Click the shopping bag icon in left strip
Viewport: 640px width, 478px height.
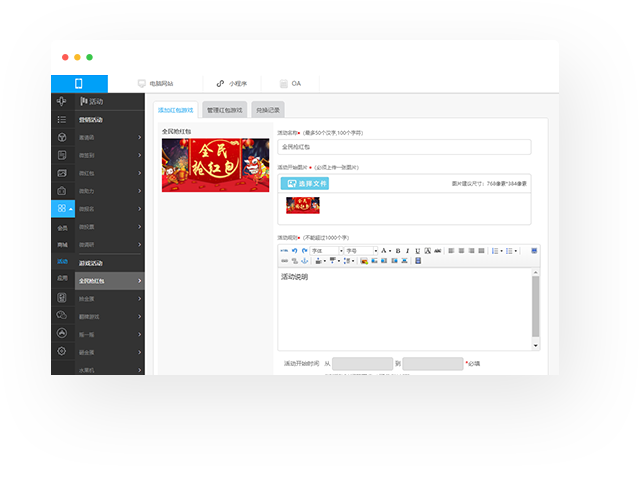click(x=62, y=191)
